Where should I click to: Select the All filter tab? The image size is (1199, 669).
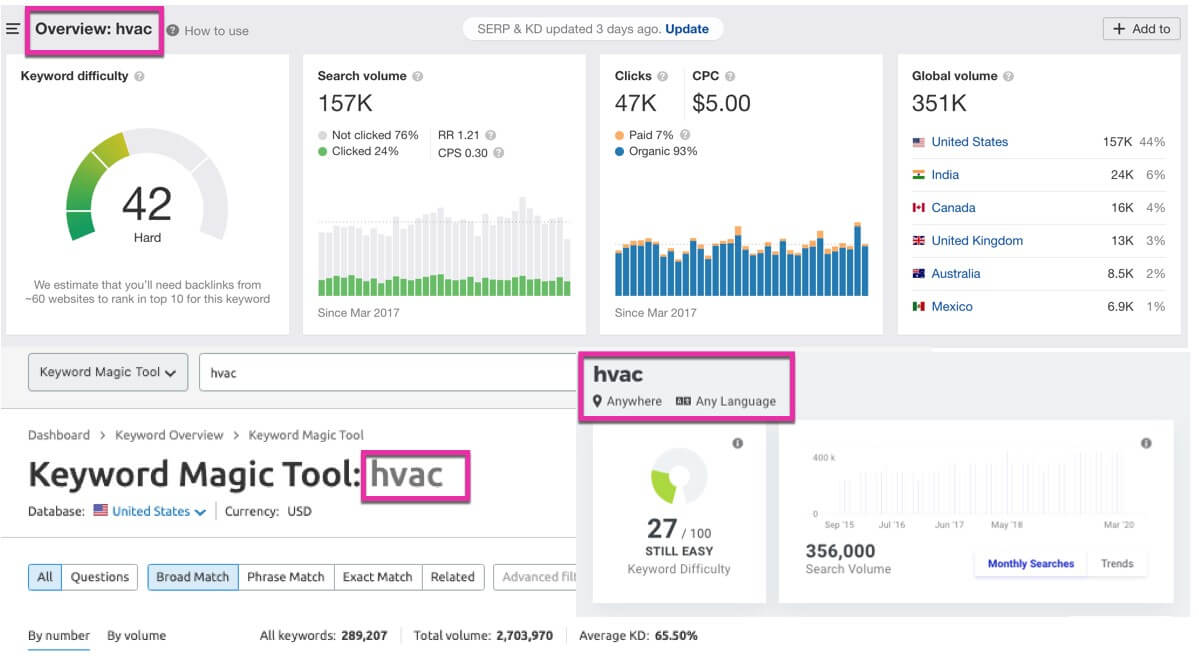(x=45, y=577)
